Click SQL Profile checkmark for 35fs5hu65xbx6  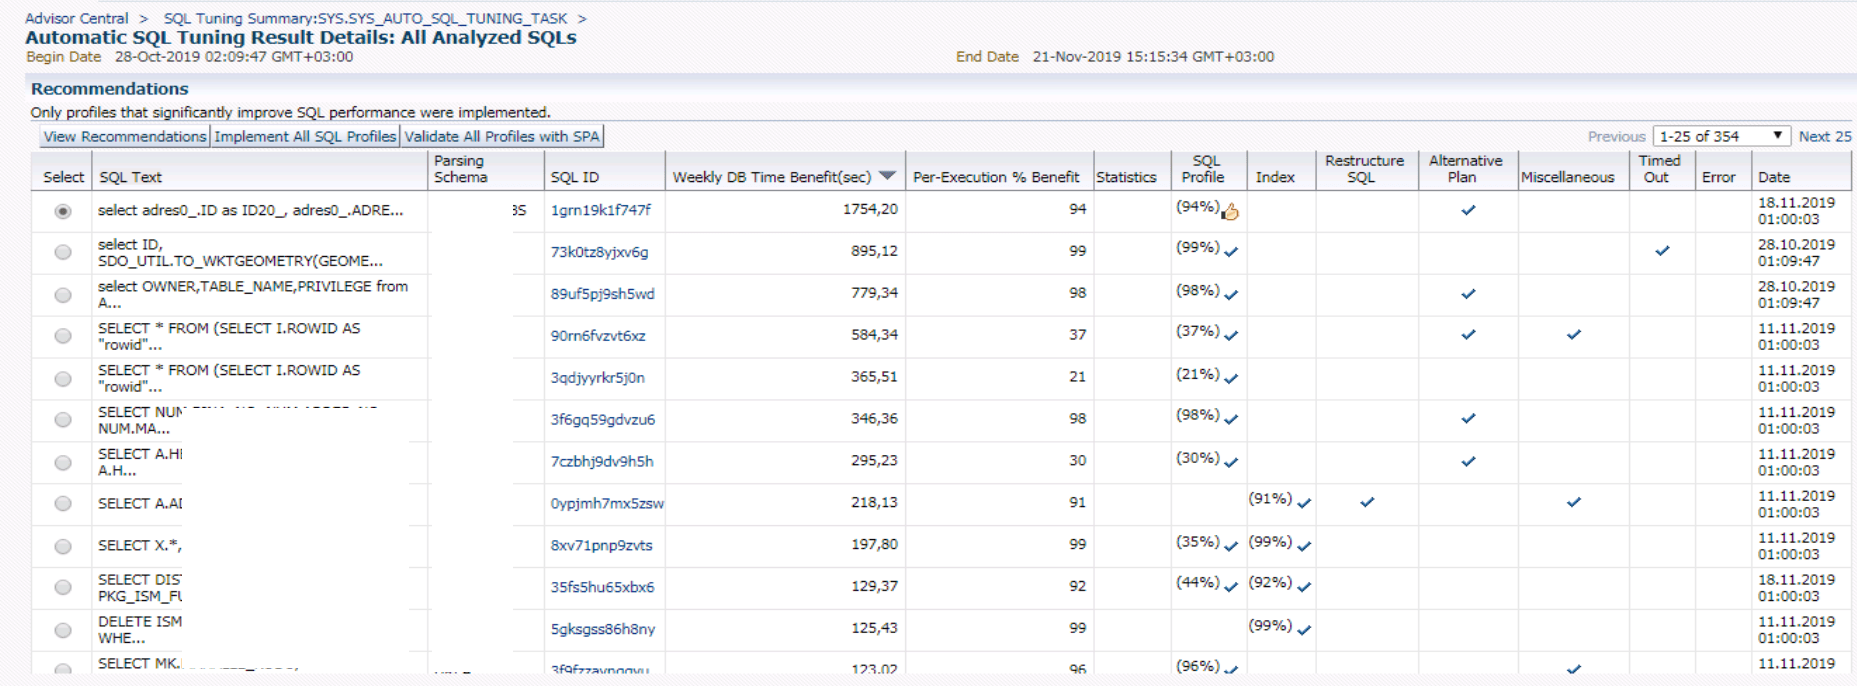[x=1231, y=587]
